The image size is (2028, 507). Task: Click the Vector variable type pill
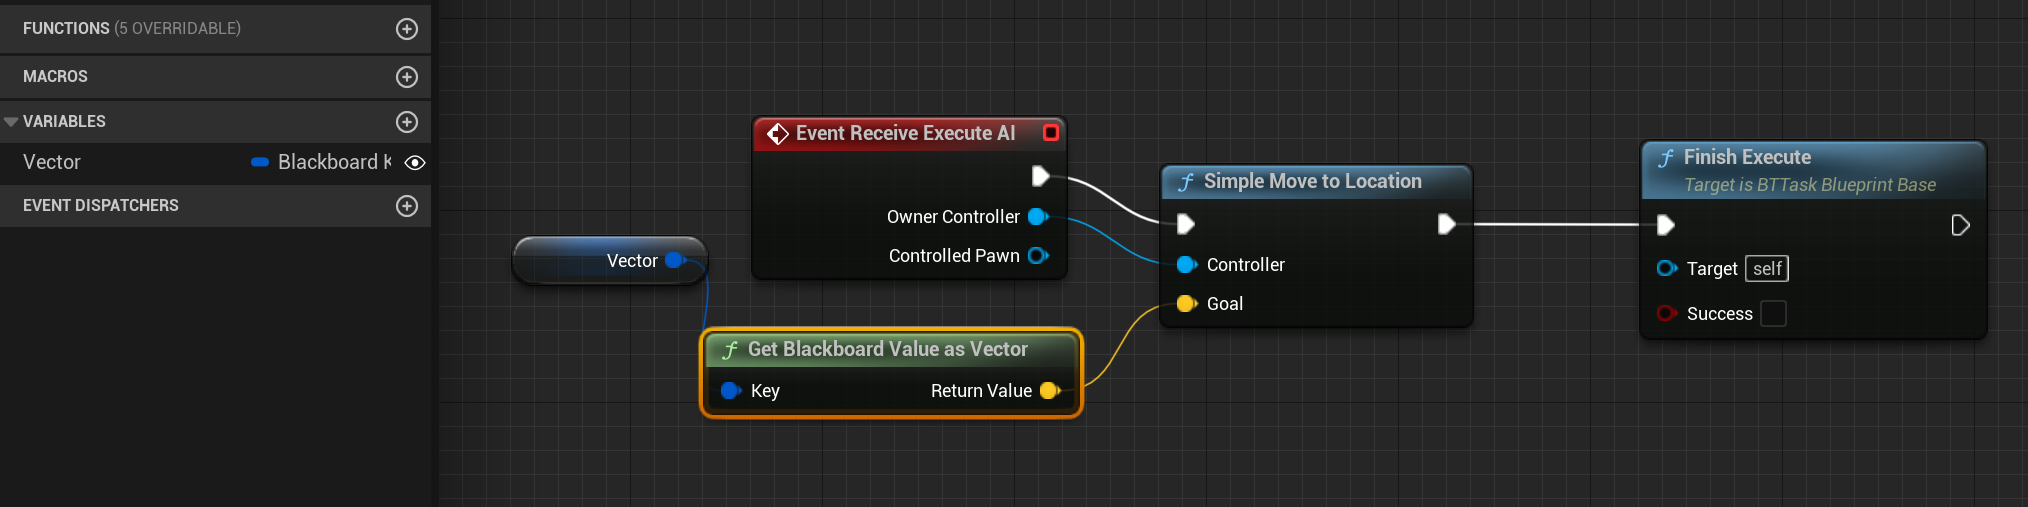click(260, 162)
